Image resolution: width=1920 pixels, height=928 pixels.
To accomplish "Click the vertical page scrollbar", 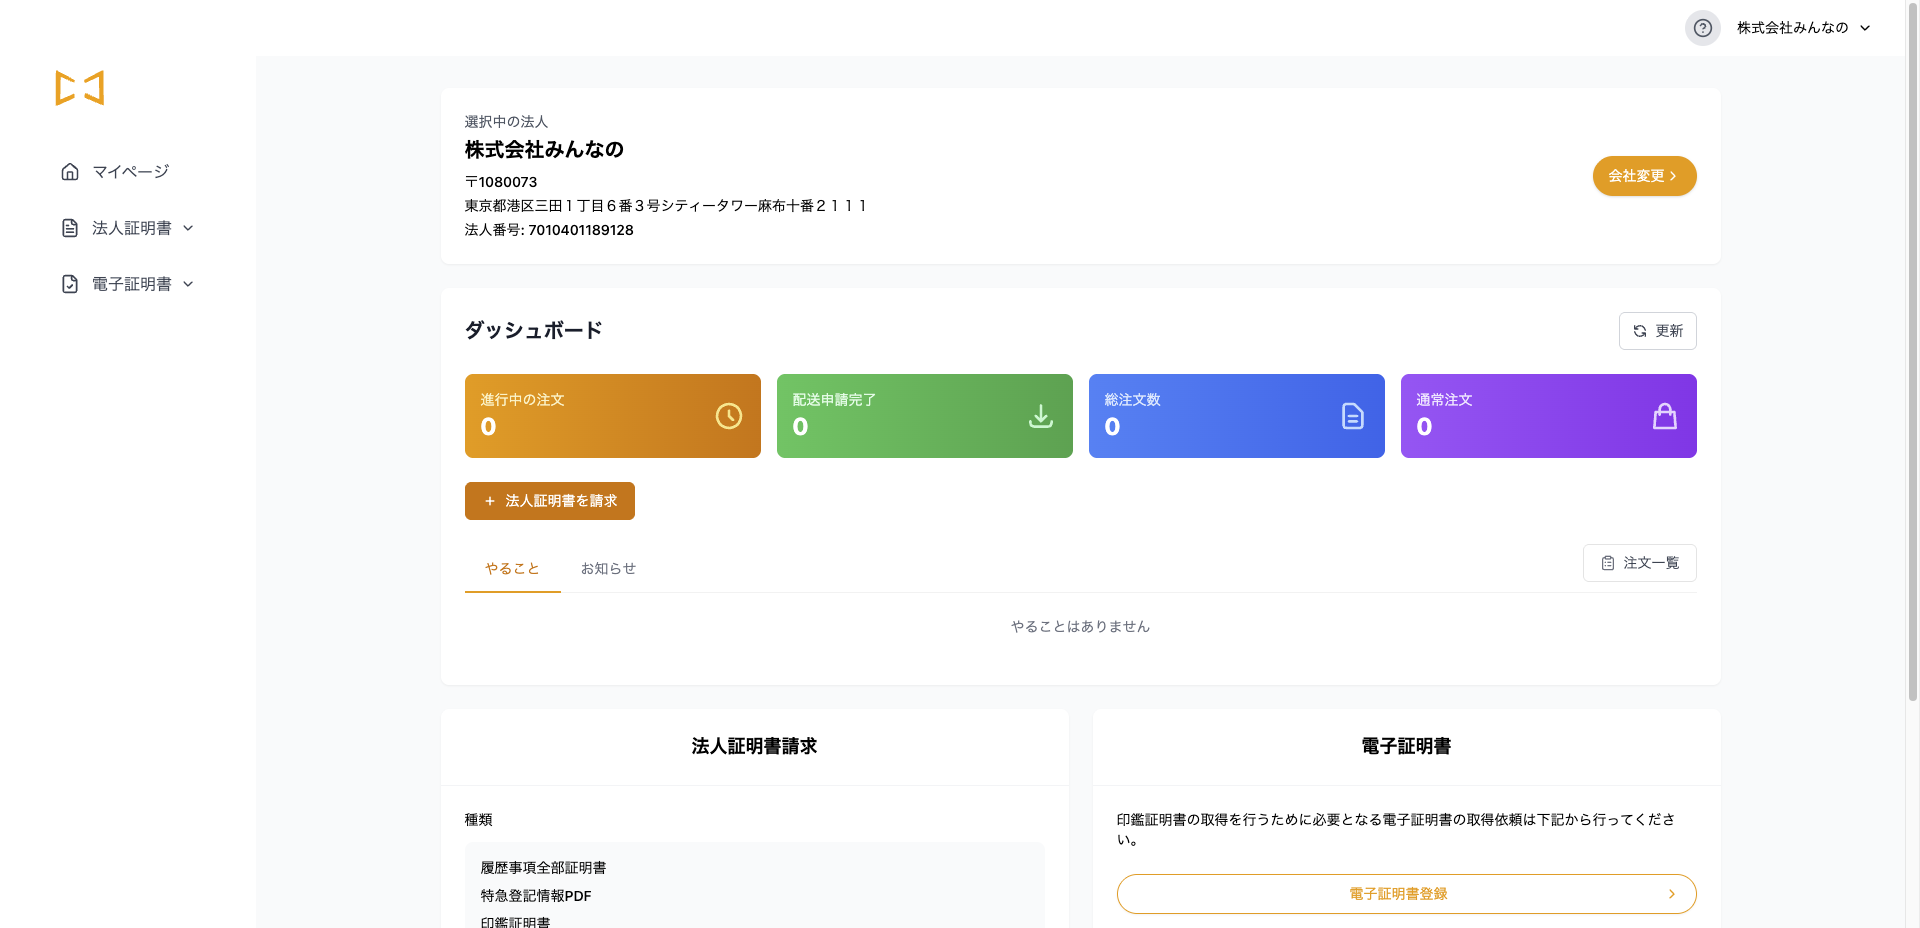I will click(x=1913, y=350).
